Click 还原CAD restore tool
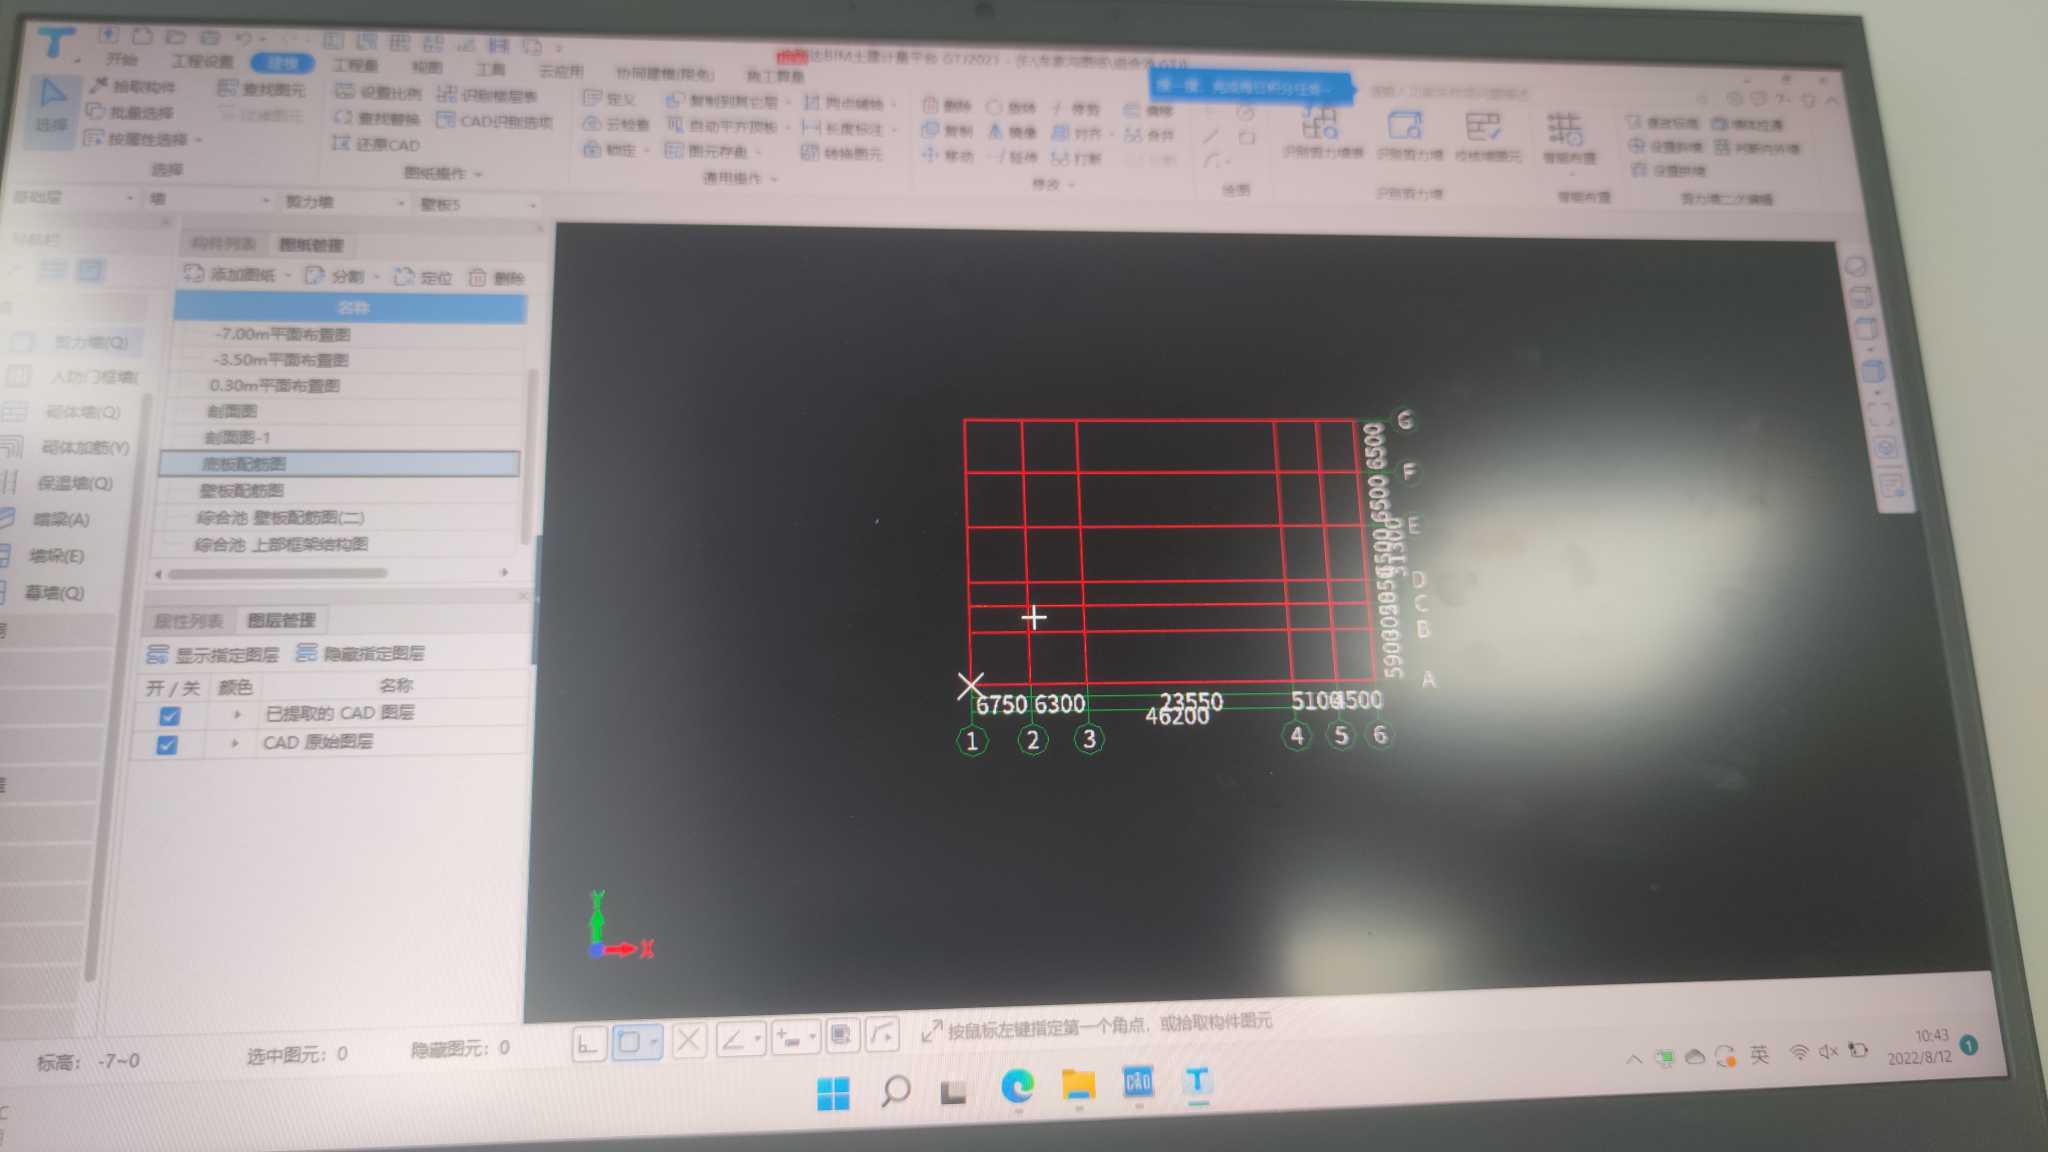The width and height of the screenshot is (2048, 1152). pos(376,144)
